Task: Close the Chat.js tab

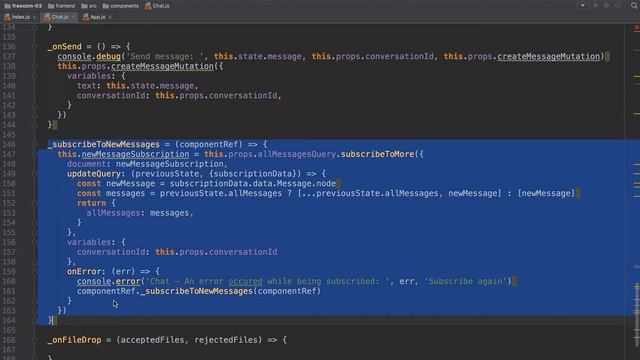Action: tap(73, 17)
